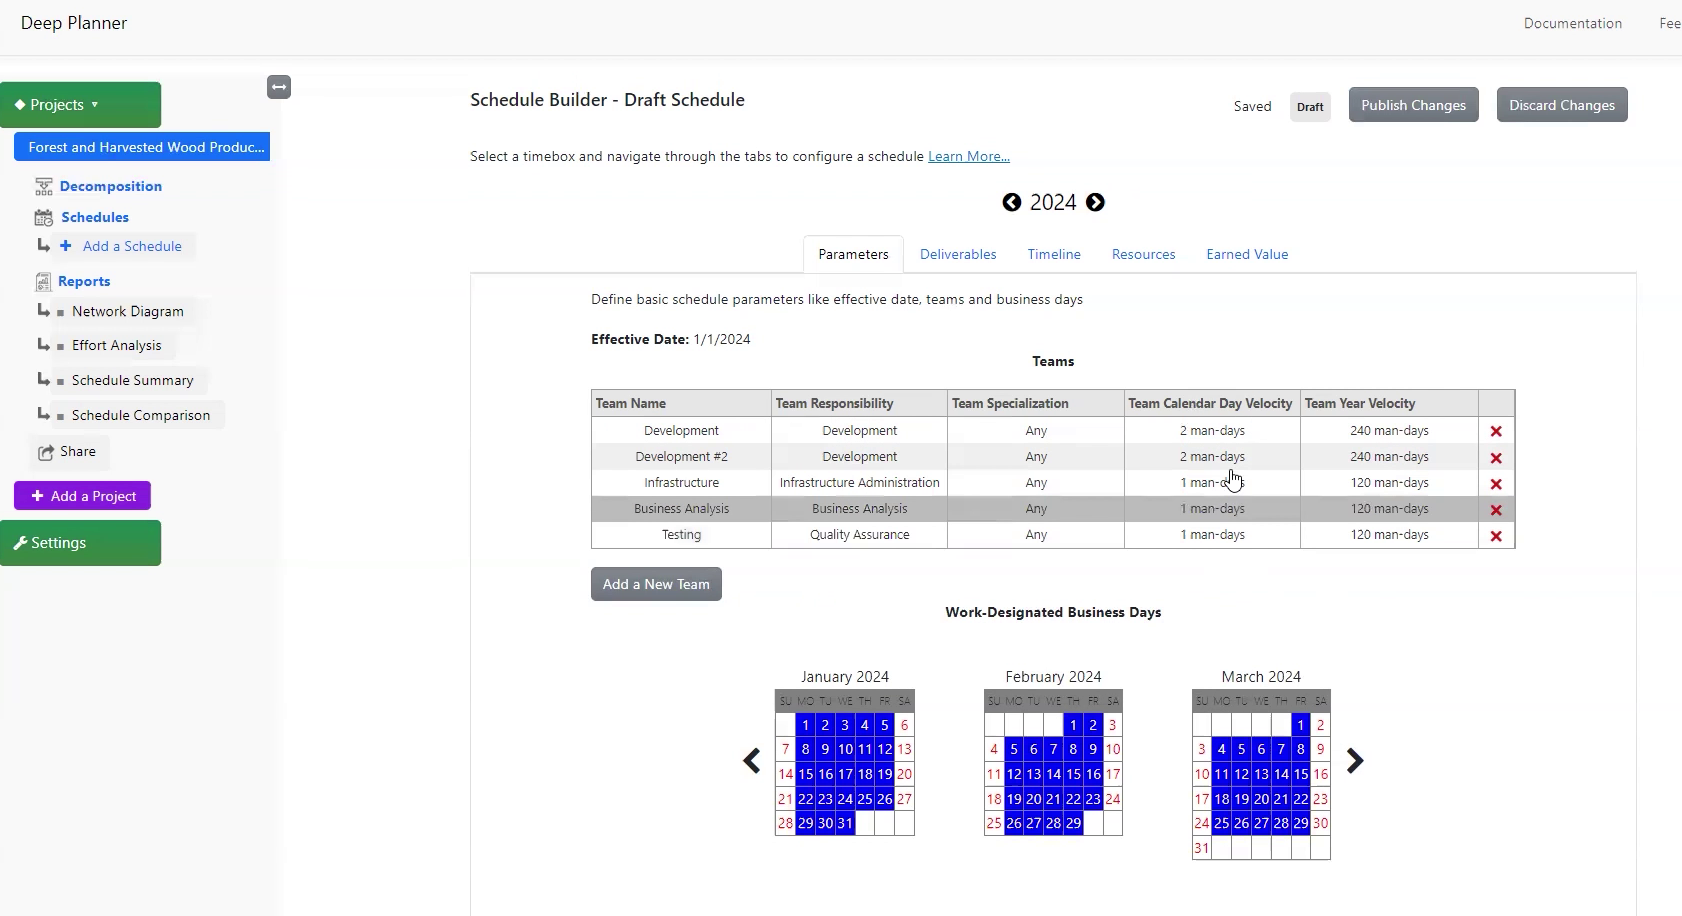1682x916 pixels.
Task: Remove the Business Analysis team
Action: [x=1496, y=510]
